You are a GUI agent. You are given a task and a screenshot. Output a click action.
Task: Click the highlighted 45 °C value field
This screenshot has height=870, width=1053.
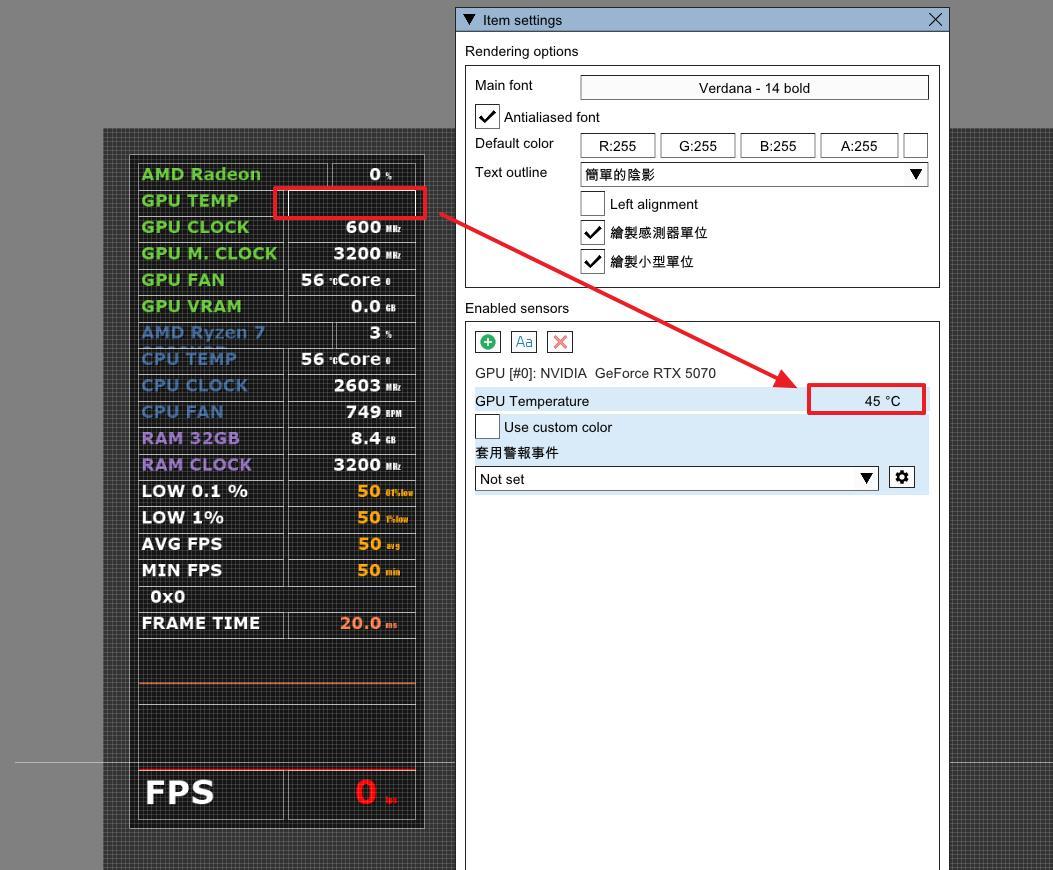point(866,400)
